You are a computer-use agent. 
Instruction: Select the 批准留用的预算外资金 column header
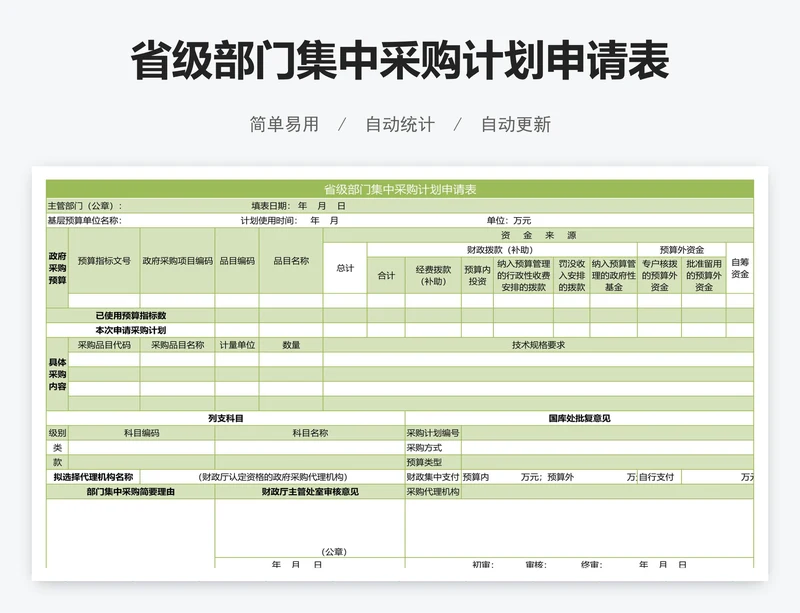[704, 276]
